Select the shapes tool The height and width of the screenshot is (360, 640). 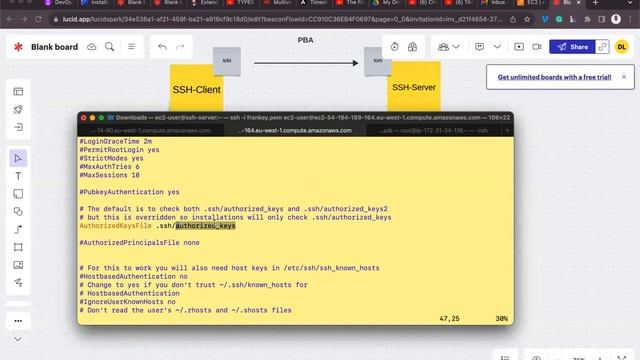(18, 211)
